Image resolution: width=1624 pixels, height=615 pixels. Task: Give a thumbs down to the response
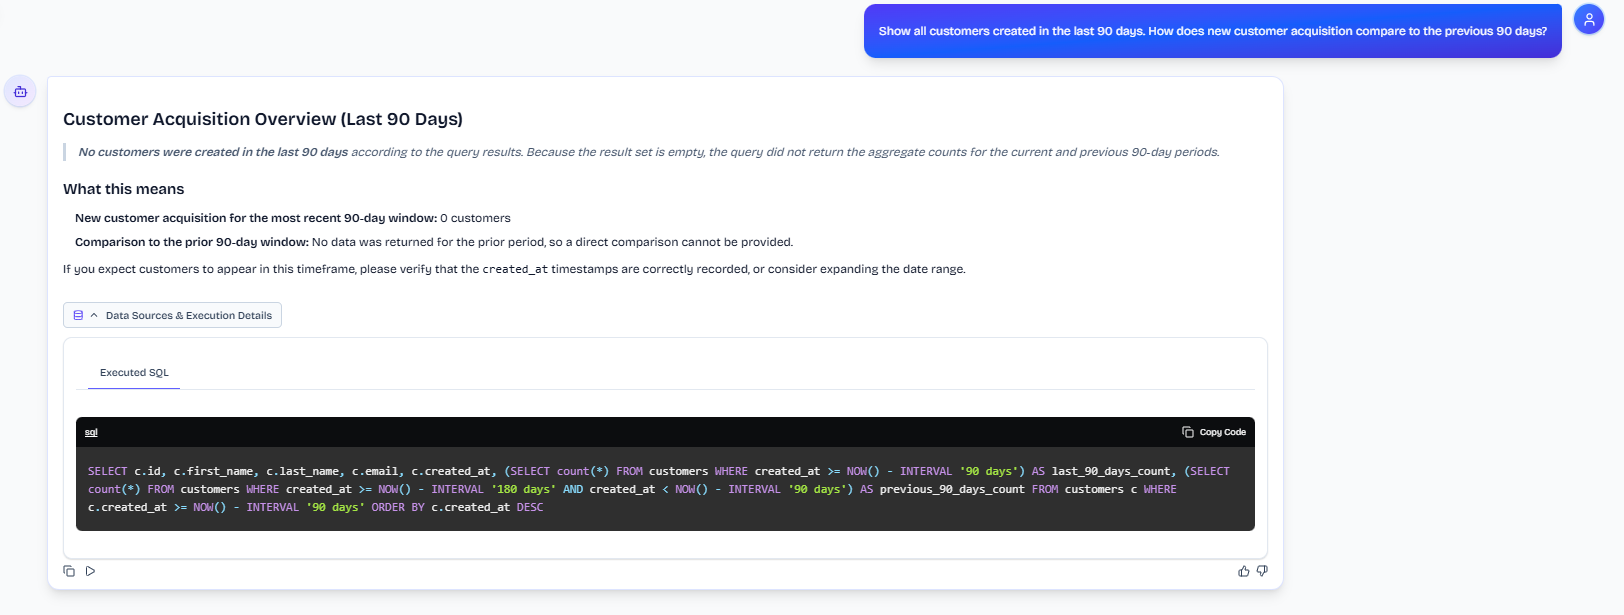pyautogui.click(x=1262, y=571)
